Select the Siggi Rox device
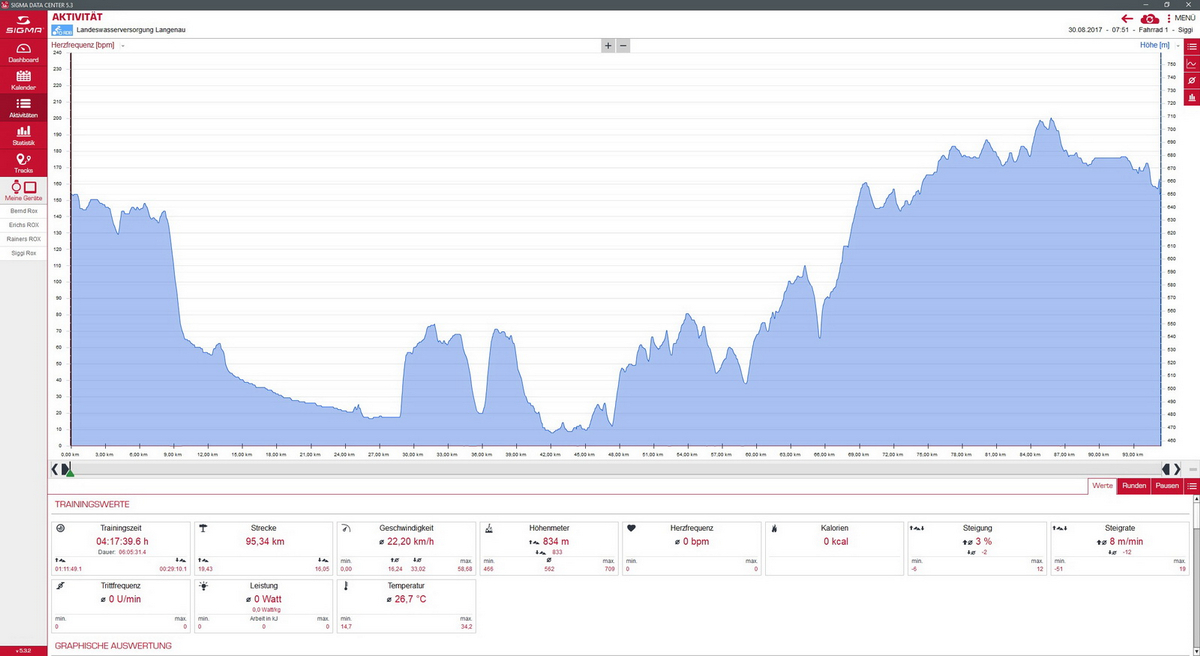Screen dimensions: 1200x656 click(23, 253)
